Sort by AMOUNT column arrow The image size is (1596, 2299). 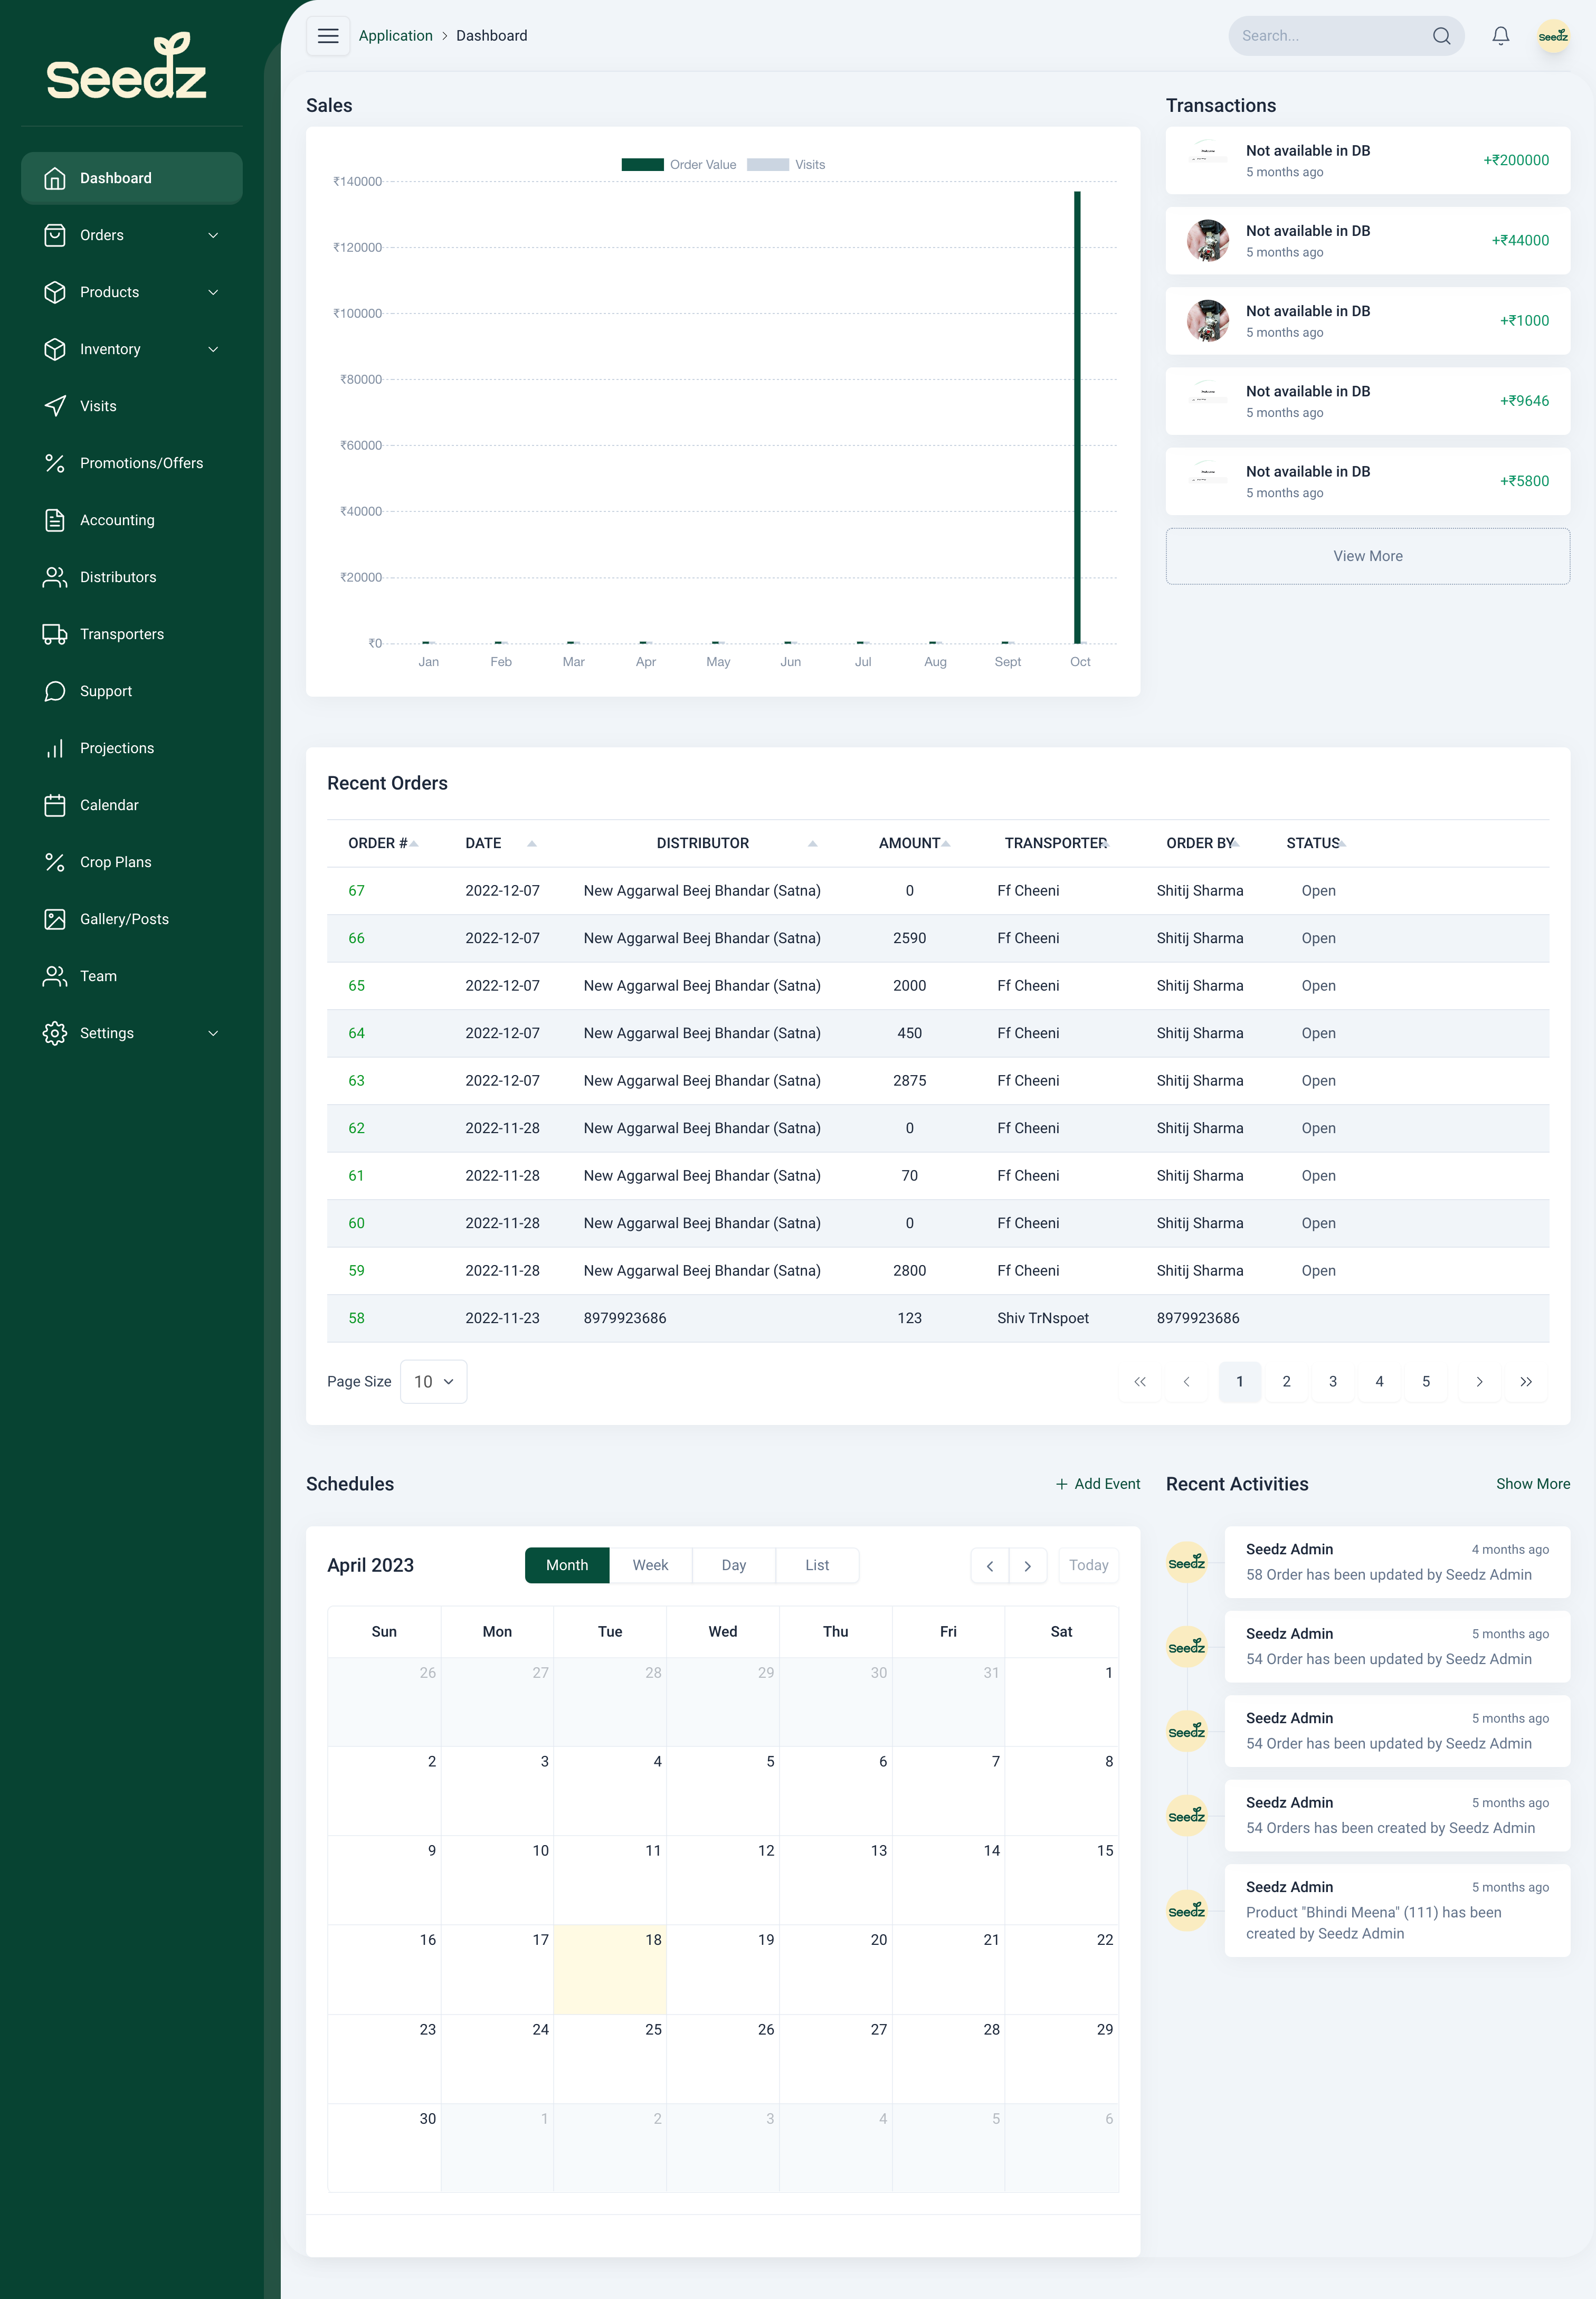point(946,844)
